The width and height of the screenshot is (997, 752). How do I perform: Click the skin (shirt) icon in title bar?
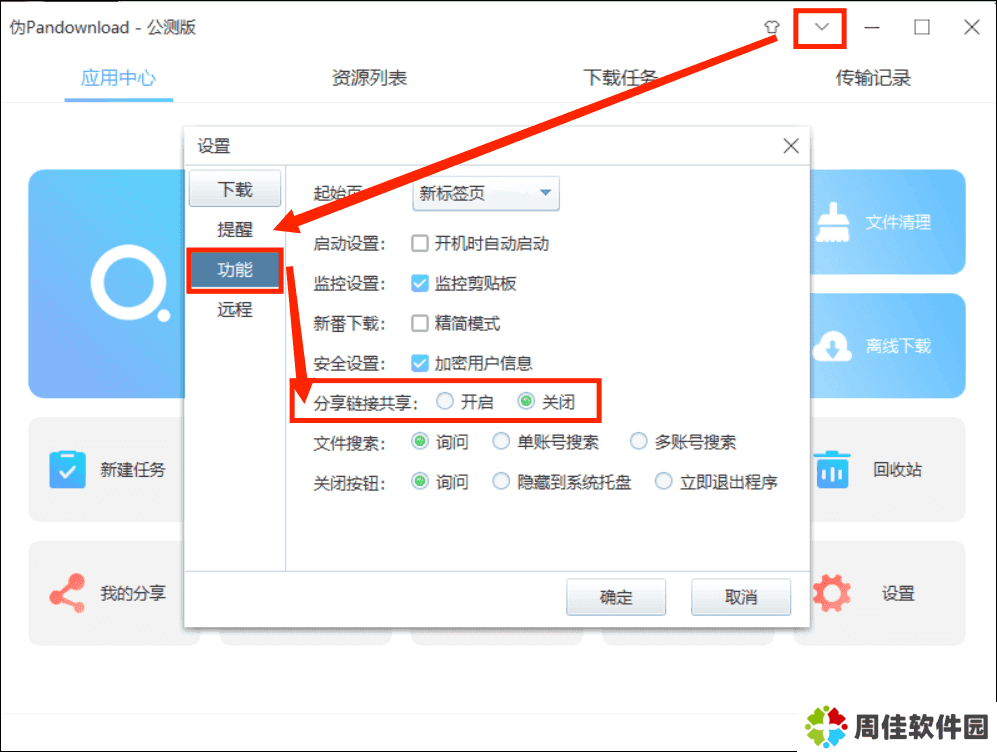pyautogui.click(x=771, y=27)
